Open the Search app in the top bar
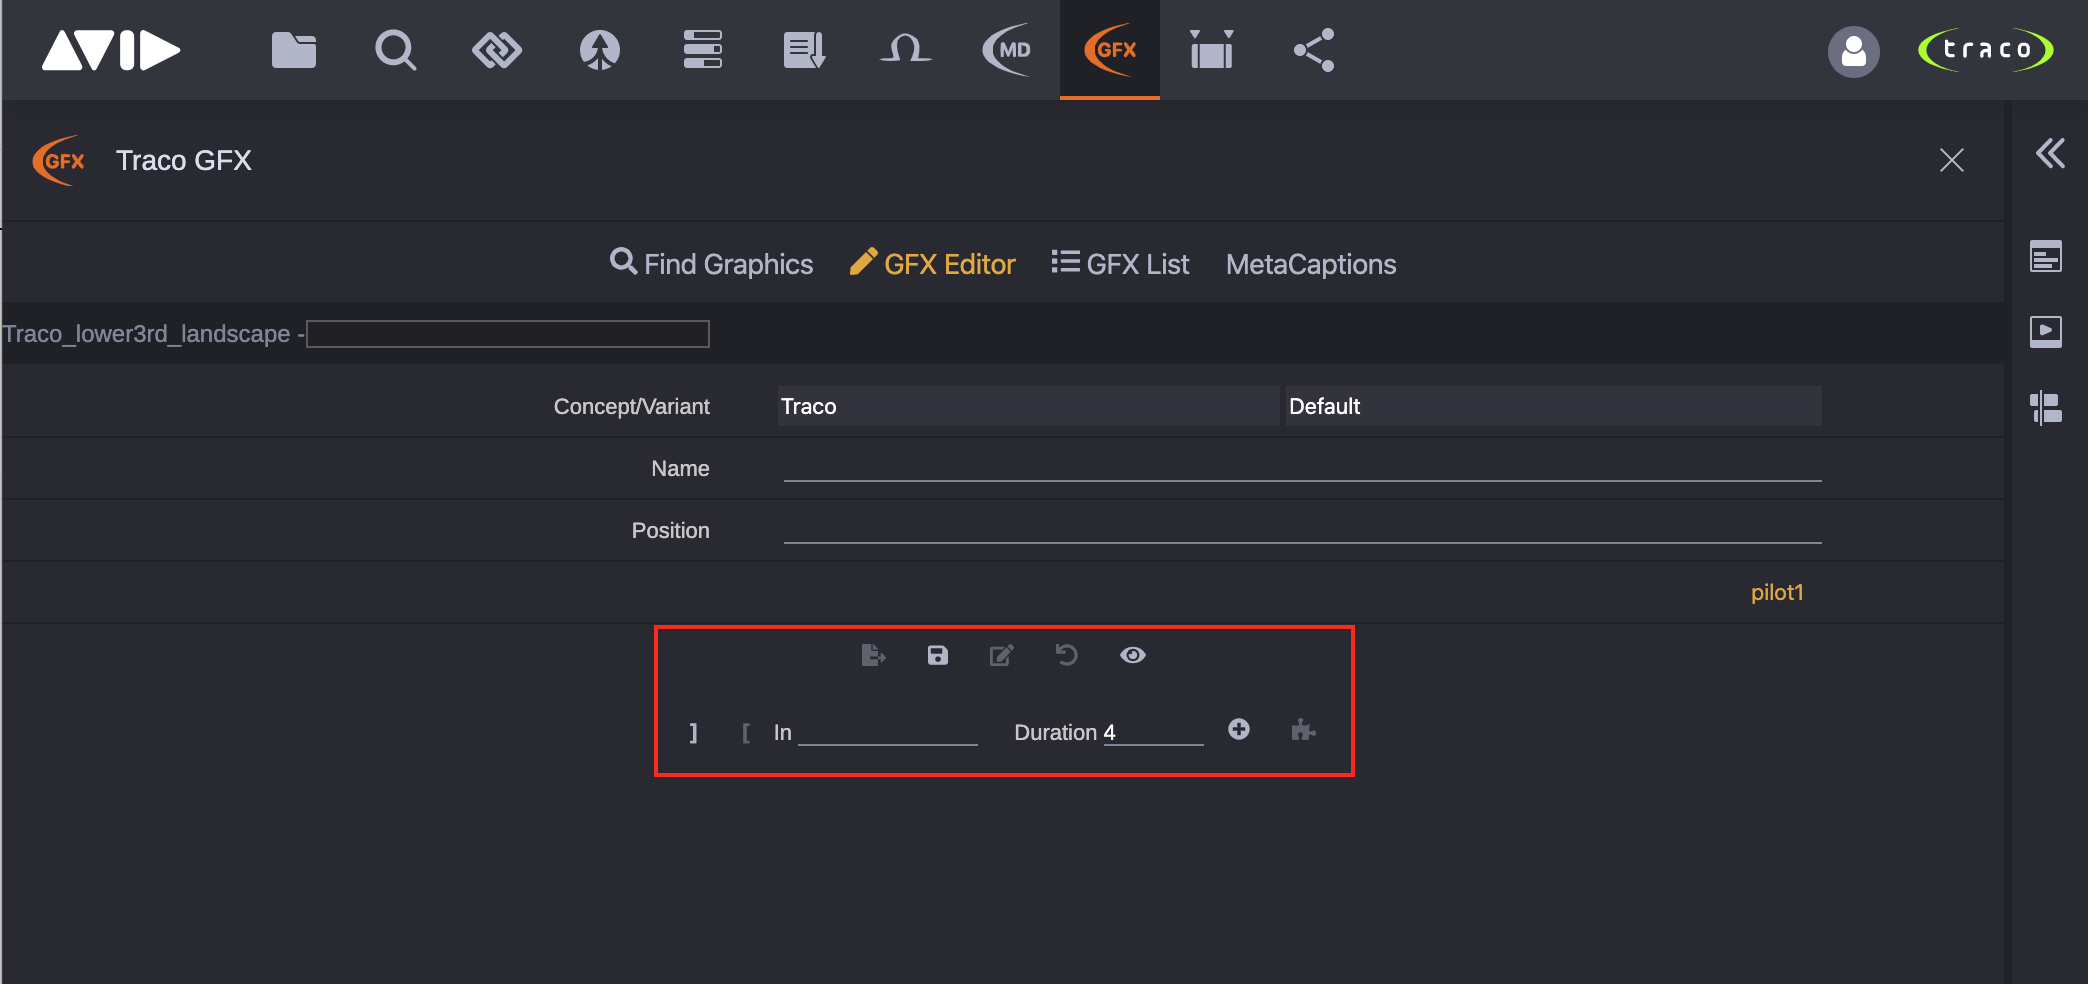2088x984 pixels. click(396, 50)
